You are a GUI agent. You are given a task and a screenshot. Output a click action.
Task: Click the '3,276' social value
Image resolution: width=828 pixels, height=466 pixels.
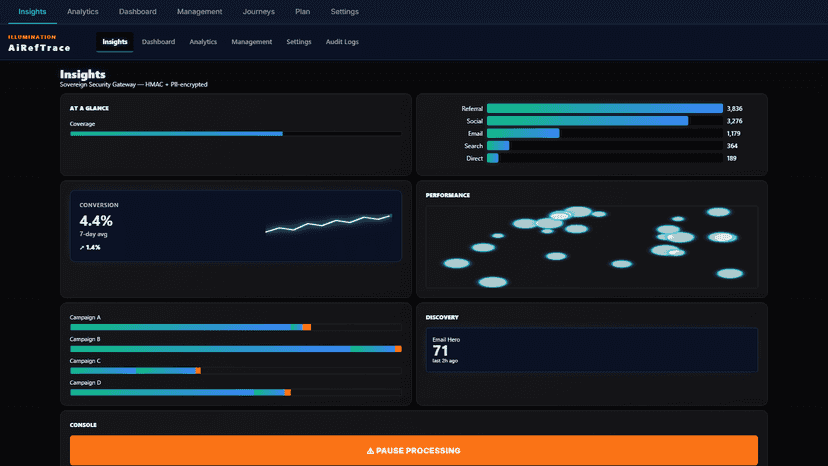(735, 121)
